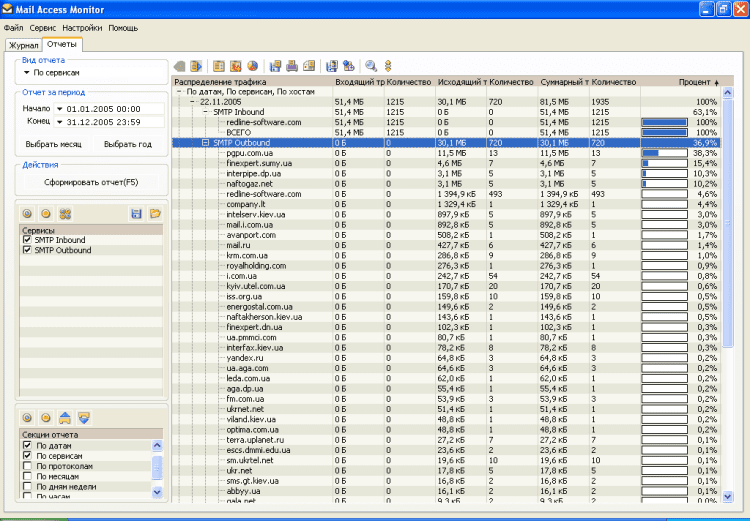Enable the По протоколам section checkbox
This screenshot has width=750, height=521.
pyautogui.click(x=28, y=466)
